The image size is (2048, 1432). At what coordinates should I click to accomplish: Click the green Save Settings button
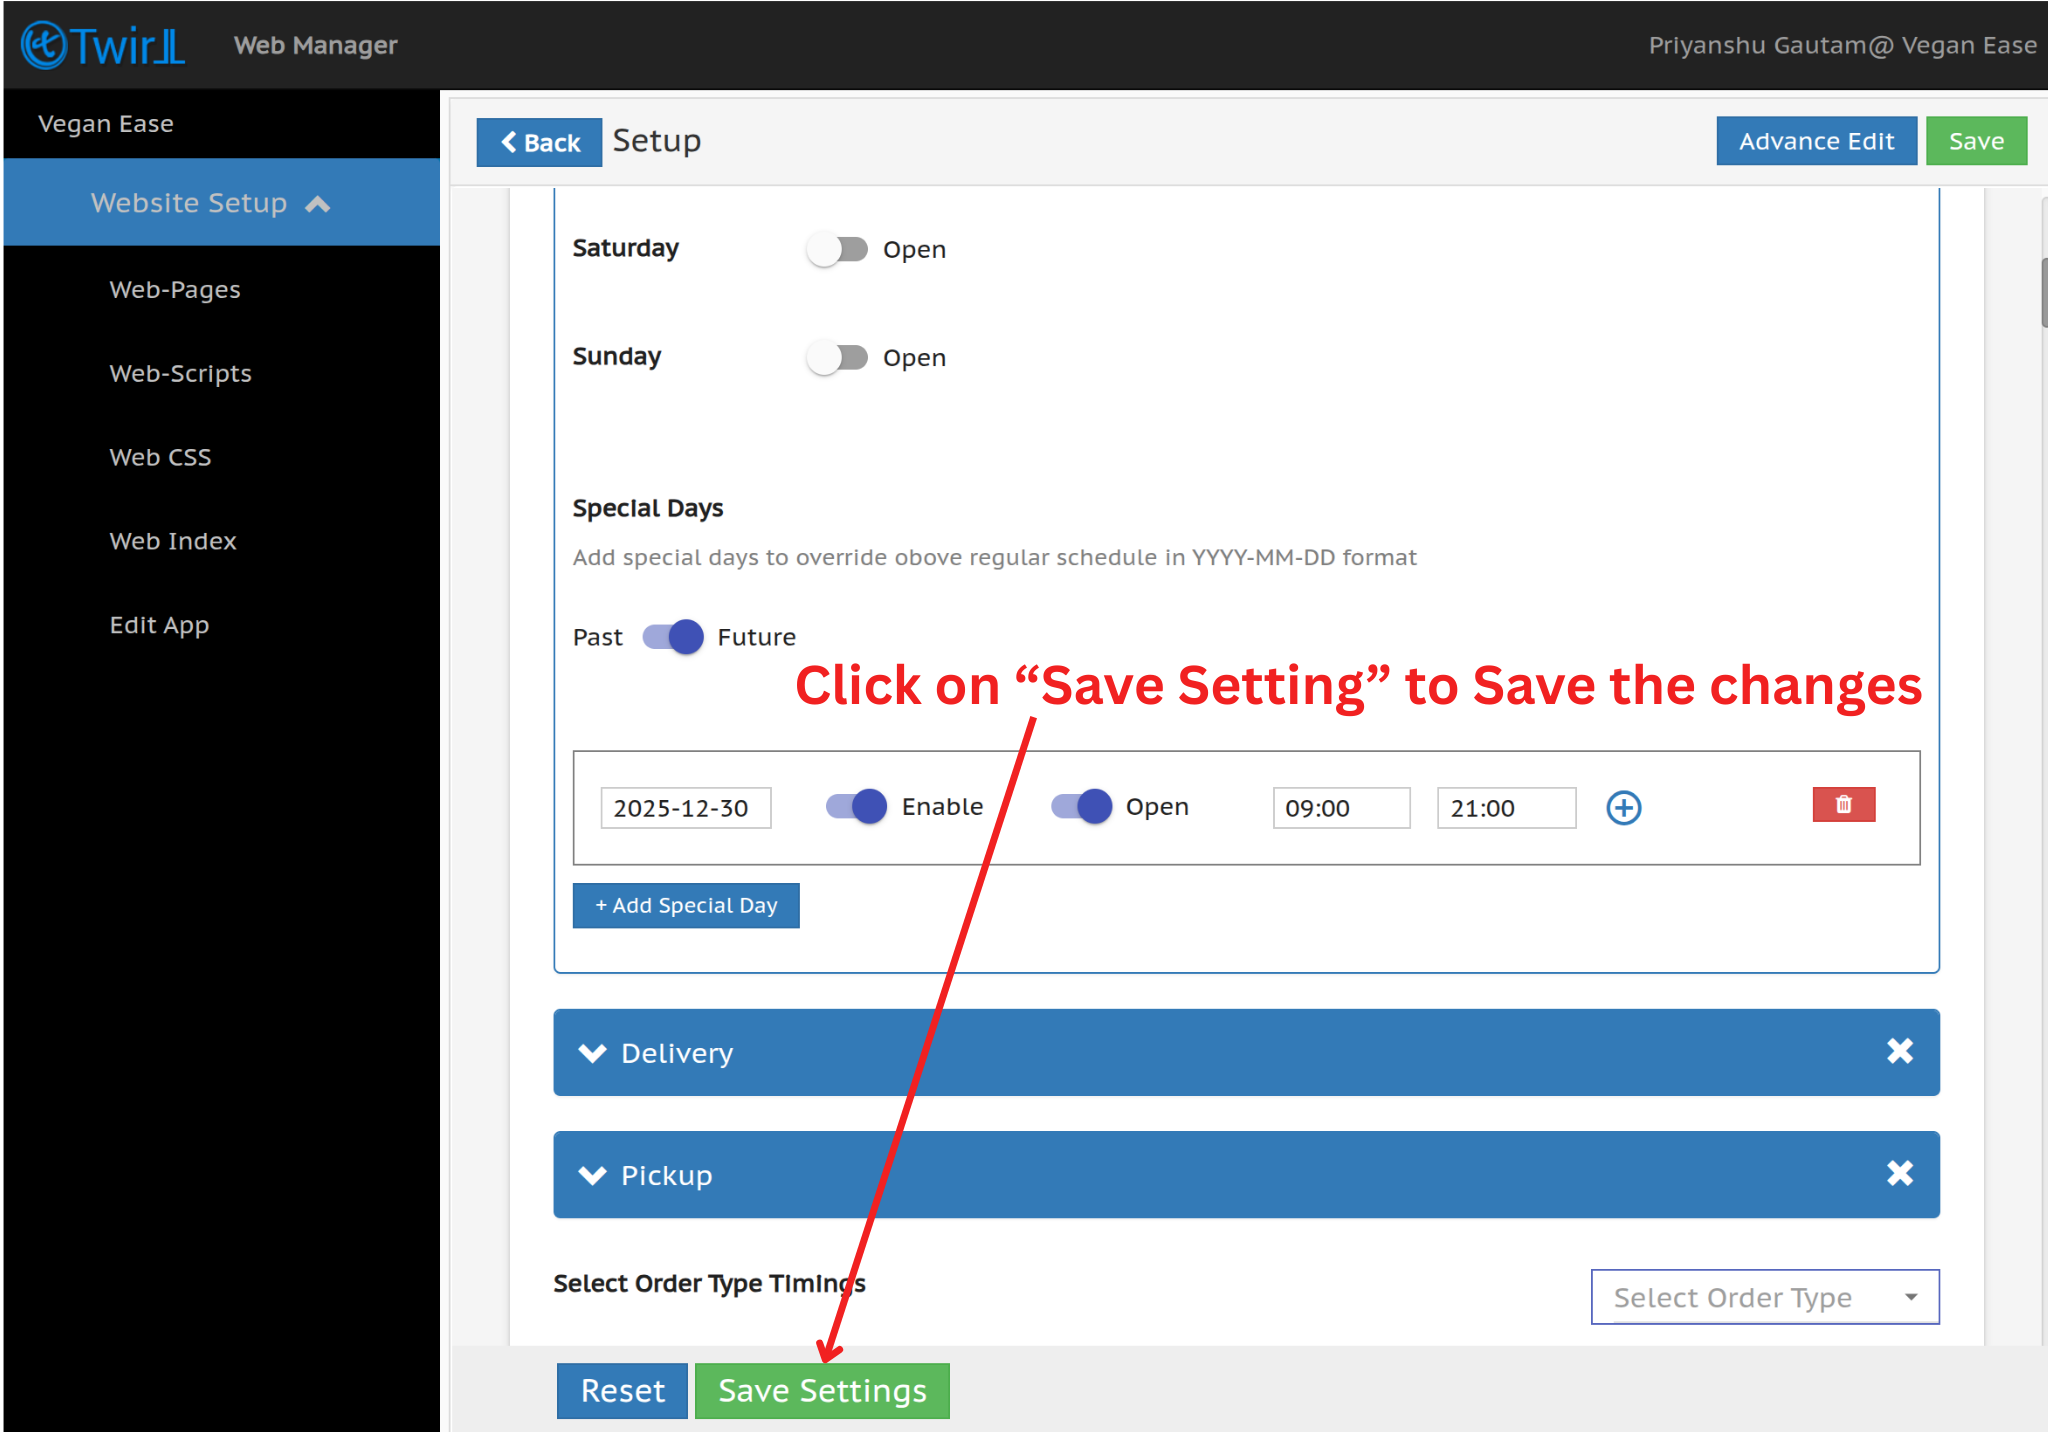pyautogui.click(x=822, y=1391)
